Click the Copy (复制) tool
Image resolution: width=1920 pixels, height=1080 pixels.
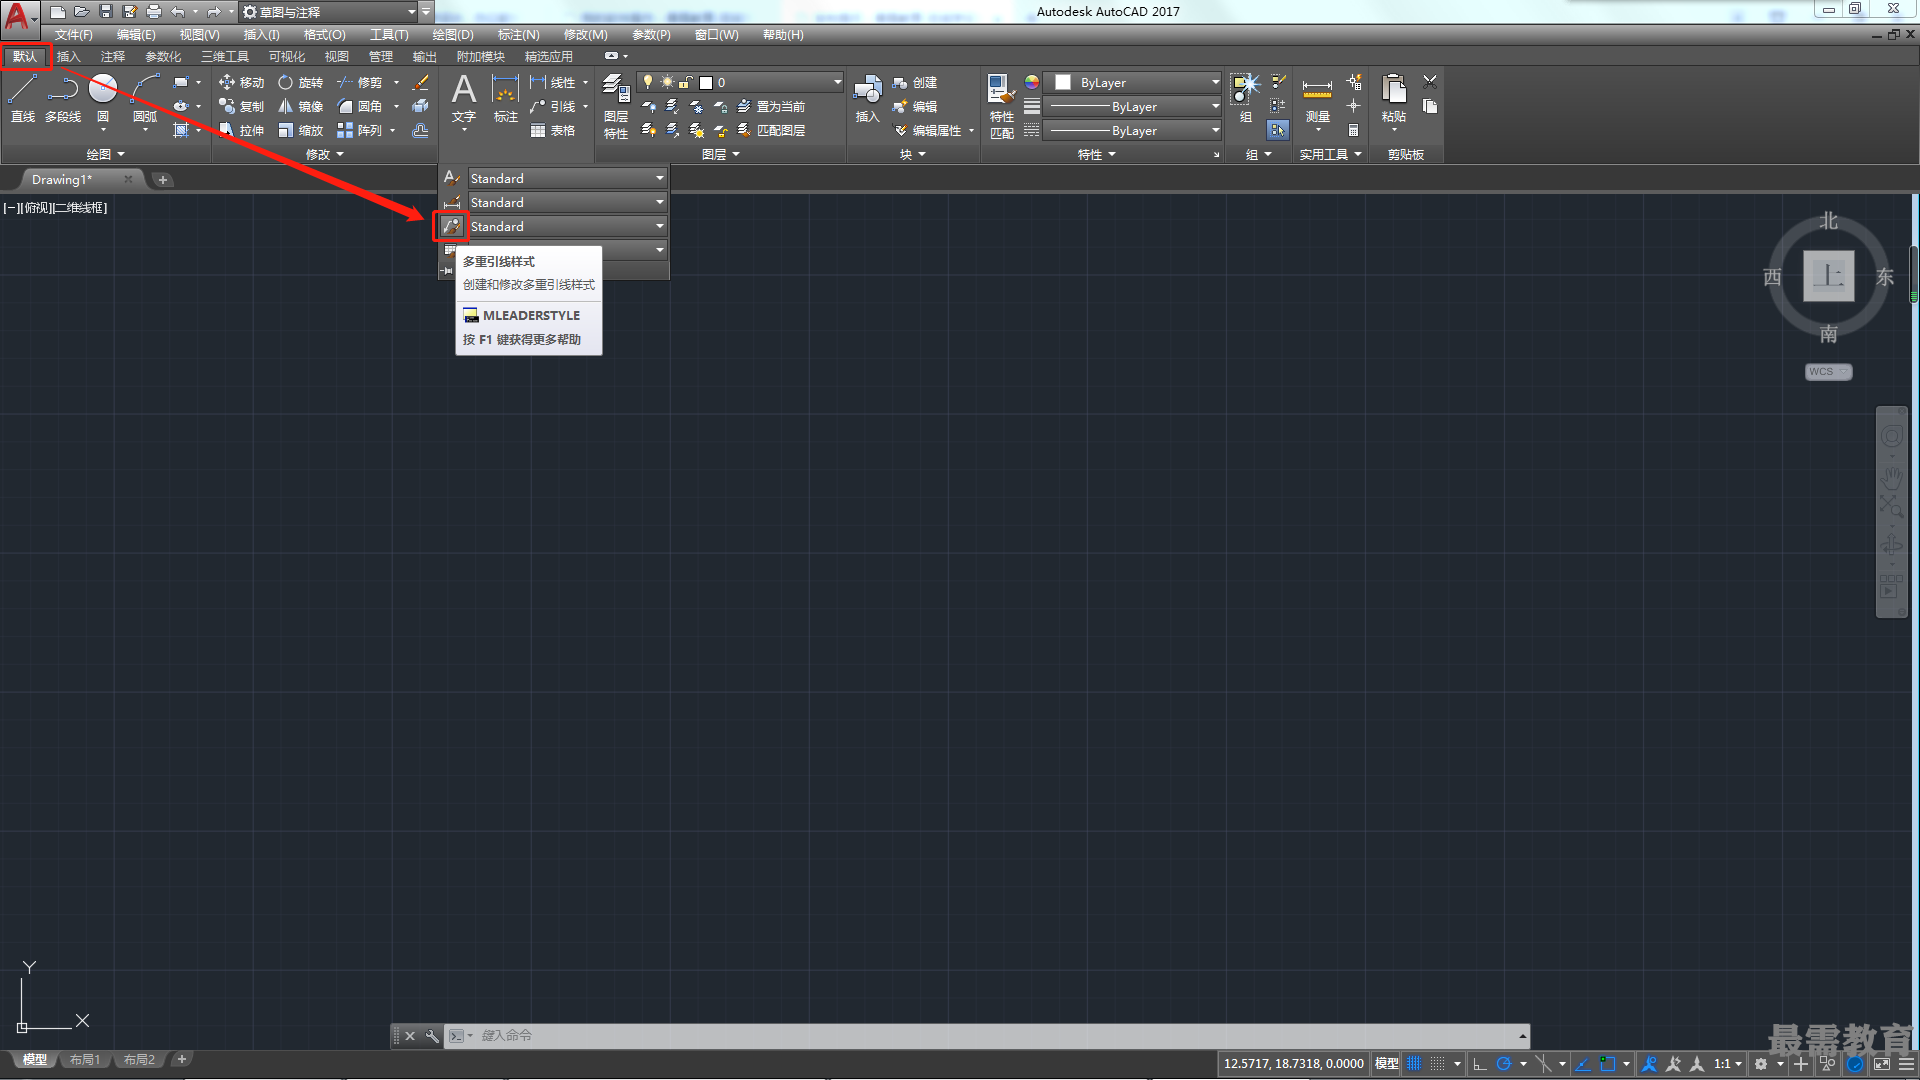(241, 106)
